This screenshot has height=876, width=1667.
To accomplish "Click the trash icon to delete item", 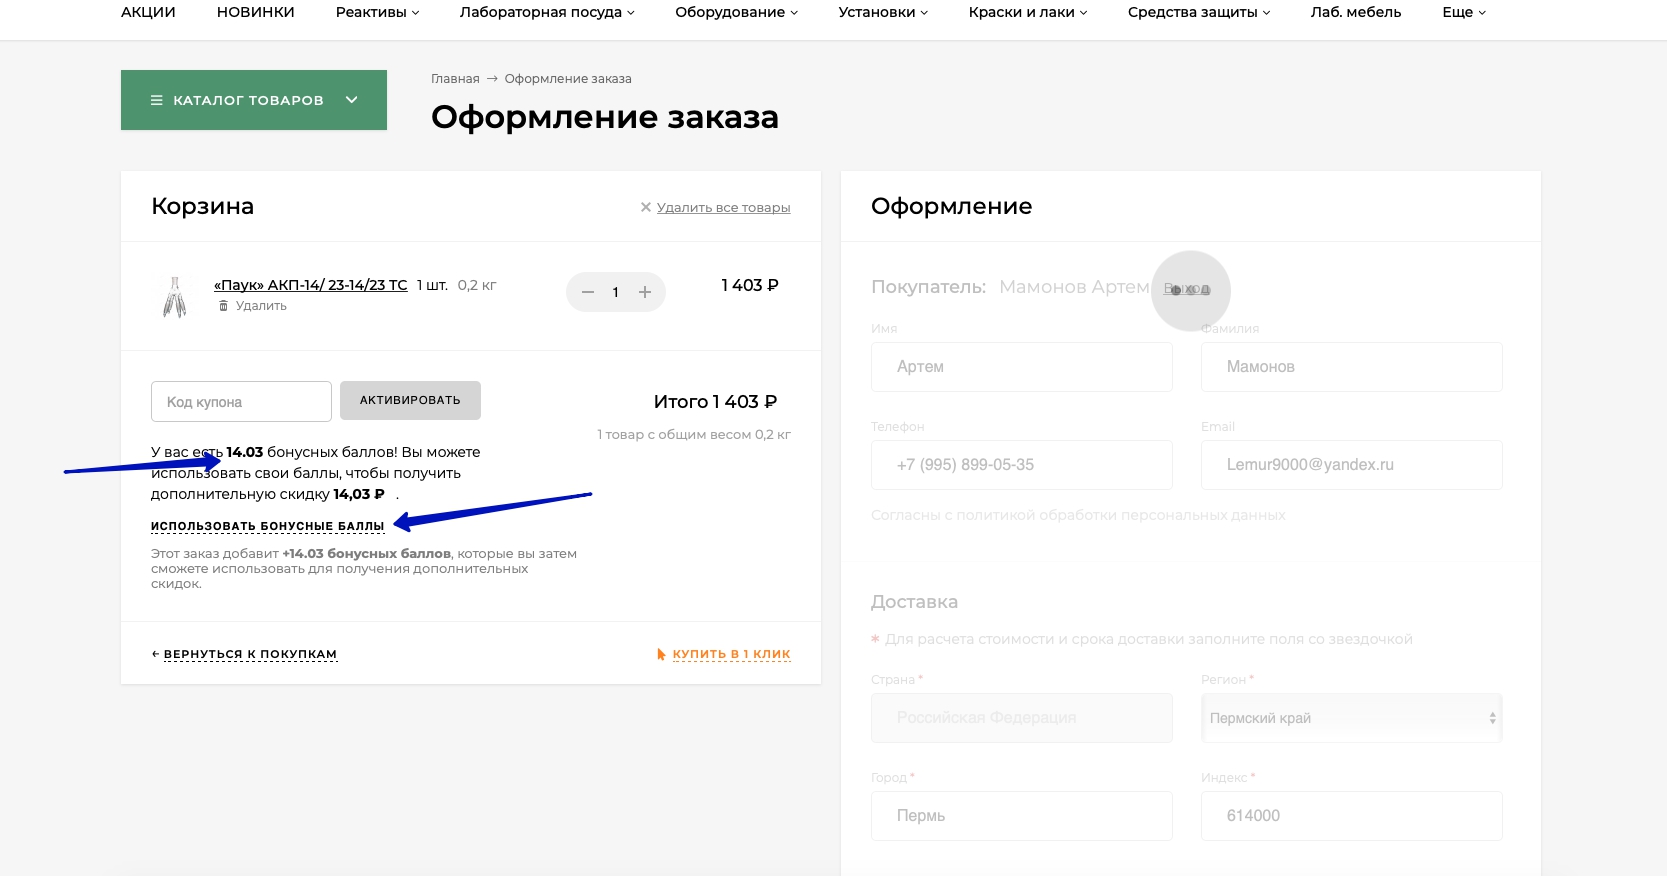I will (x=223, y=306).
